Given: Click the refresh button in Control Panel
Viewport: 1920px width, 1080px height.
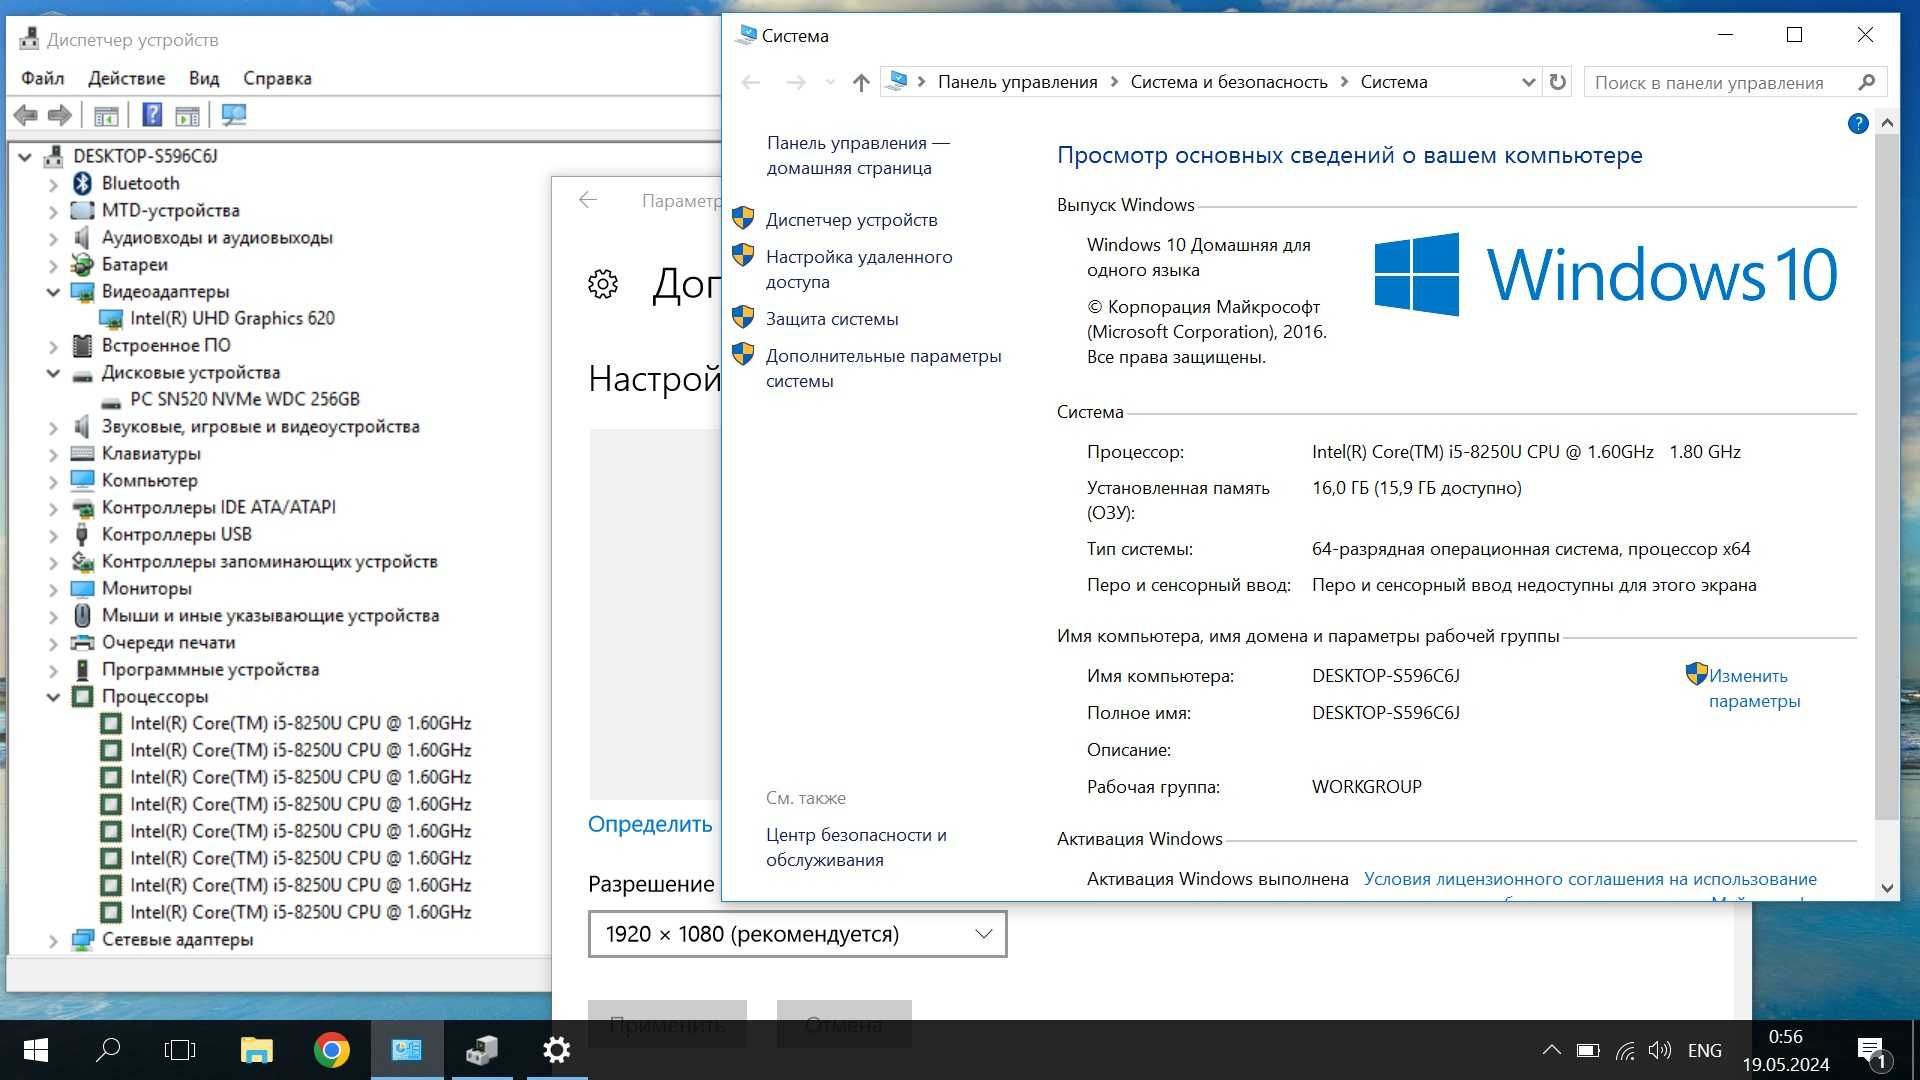Looking at the screenshot, I should (1559, 82).
